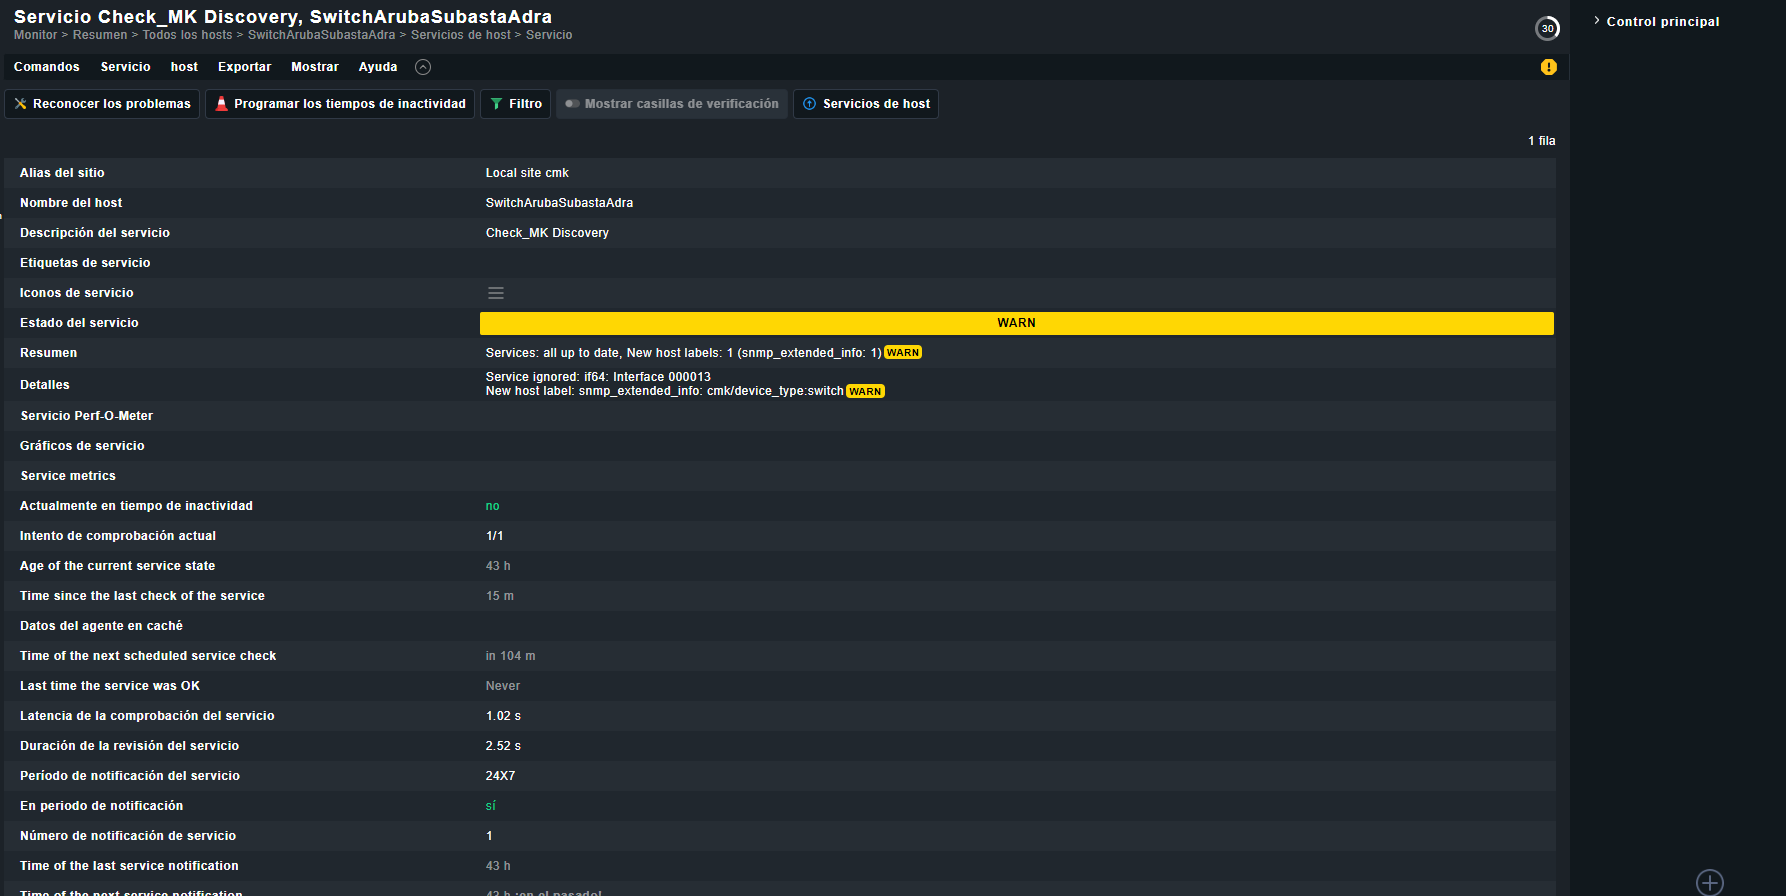Click the yellow WARN service state bar
The width and height of the screenshot is (1786, 896).
pyautogui.click(x=1016, y=323)
